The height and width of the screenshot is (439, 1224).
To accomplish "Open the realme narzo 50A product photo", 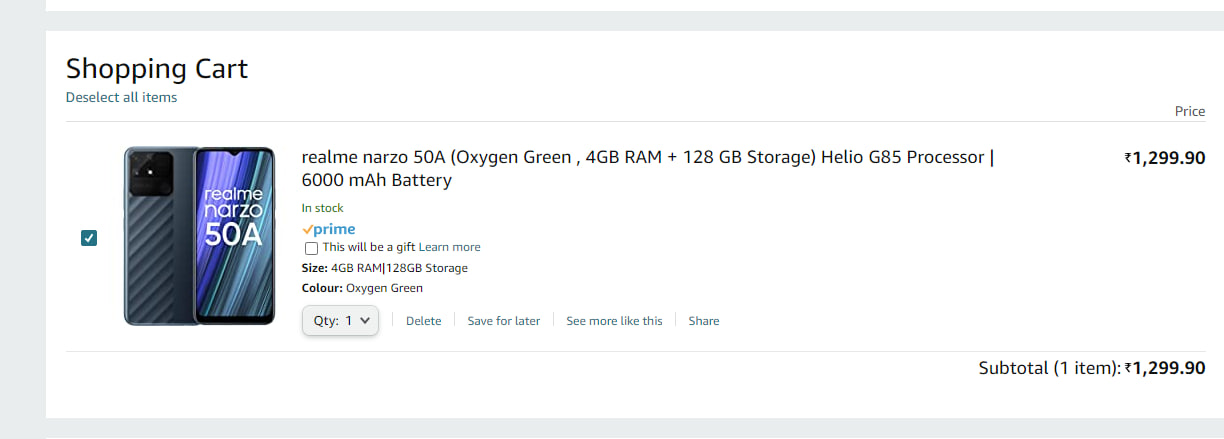I will [x=199, y=236].
